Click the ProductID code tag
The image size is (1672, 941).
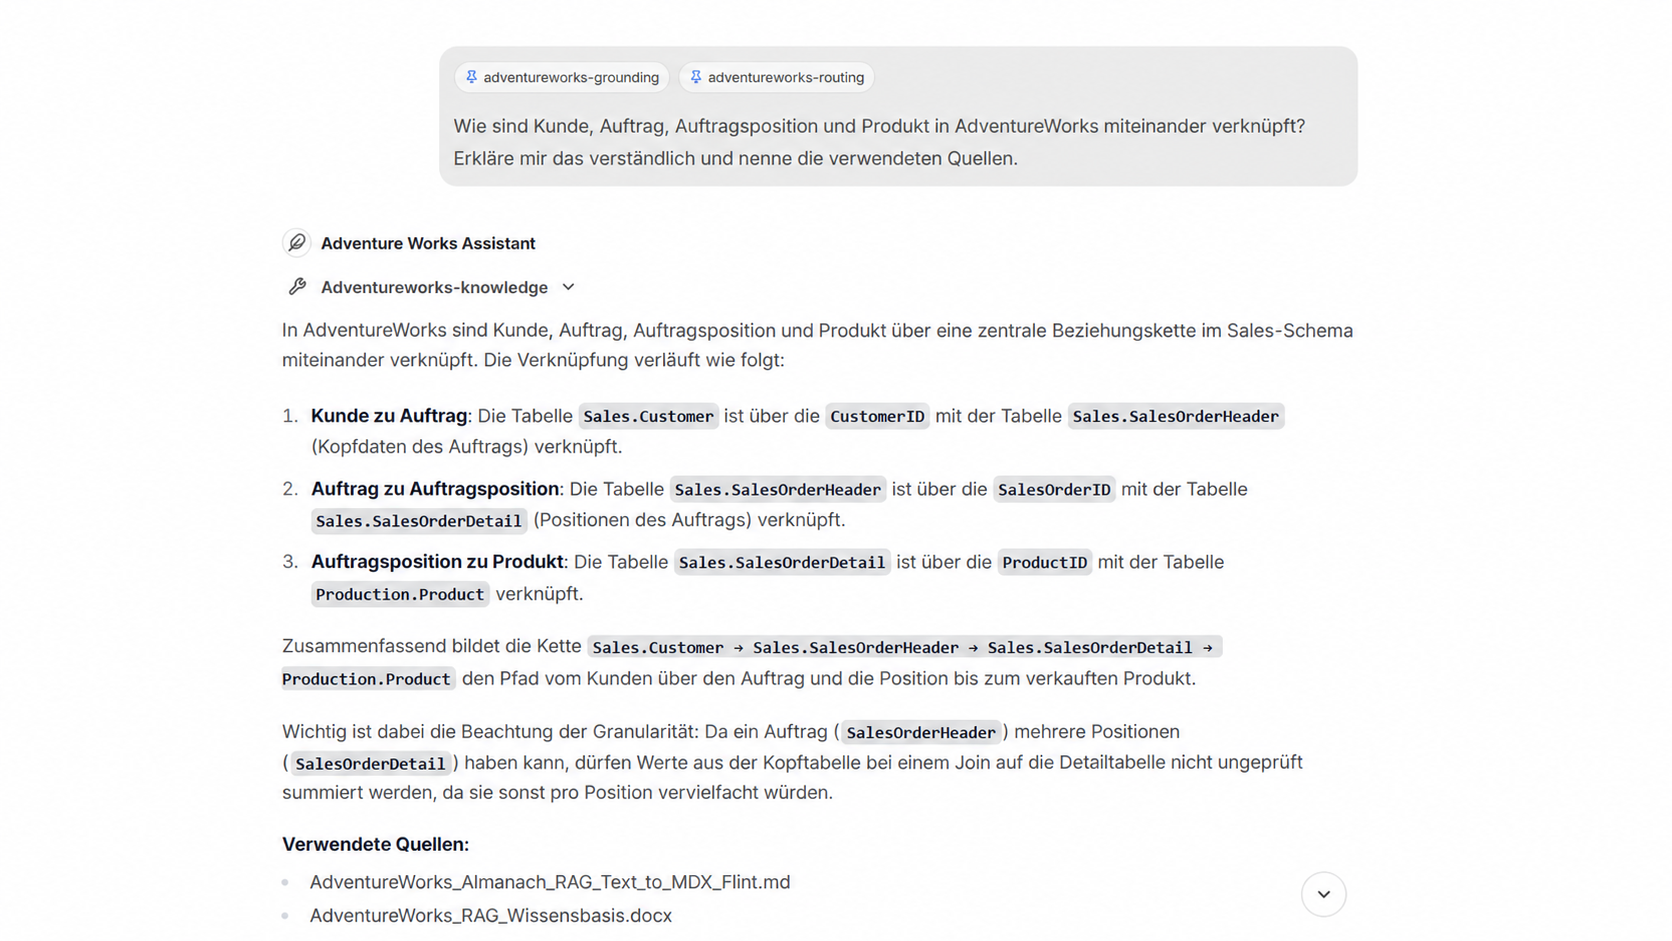[1044, 562]
